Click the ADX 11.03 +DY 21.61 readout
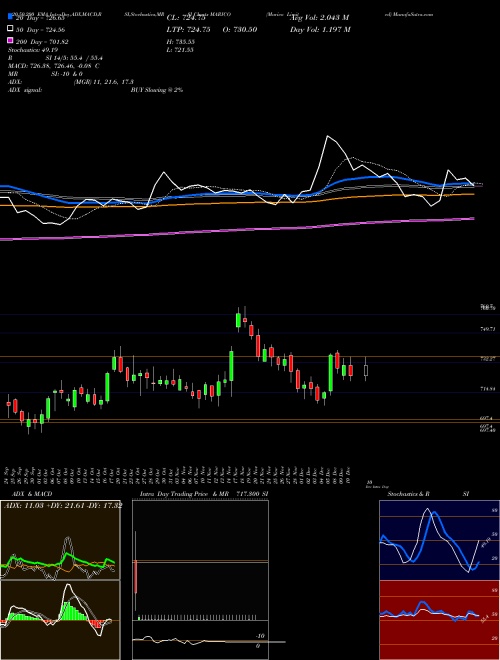The image size is (500, 660). (x=64, y=505)
